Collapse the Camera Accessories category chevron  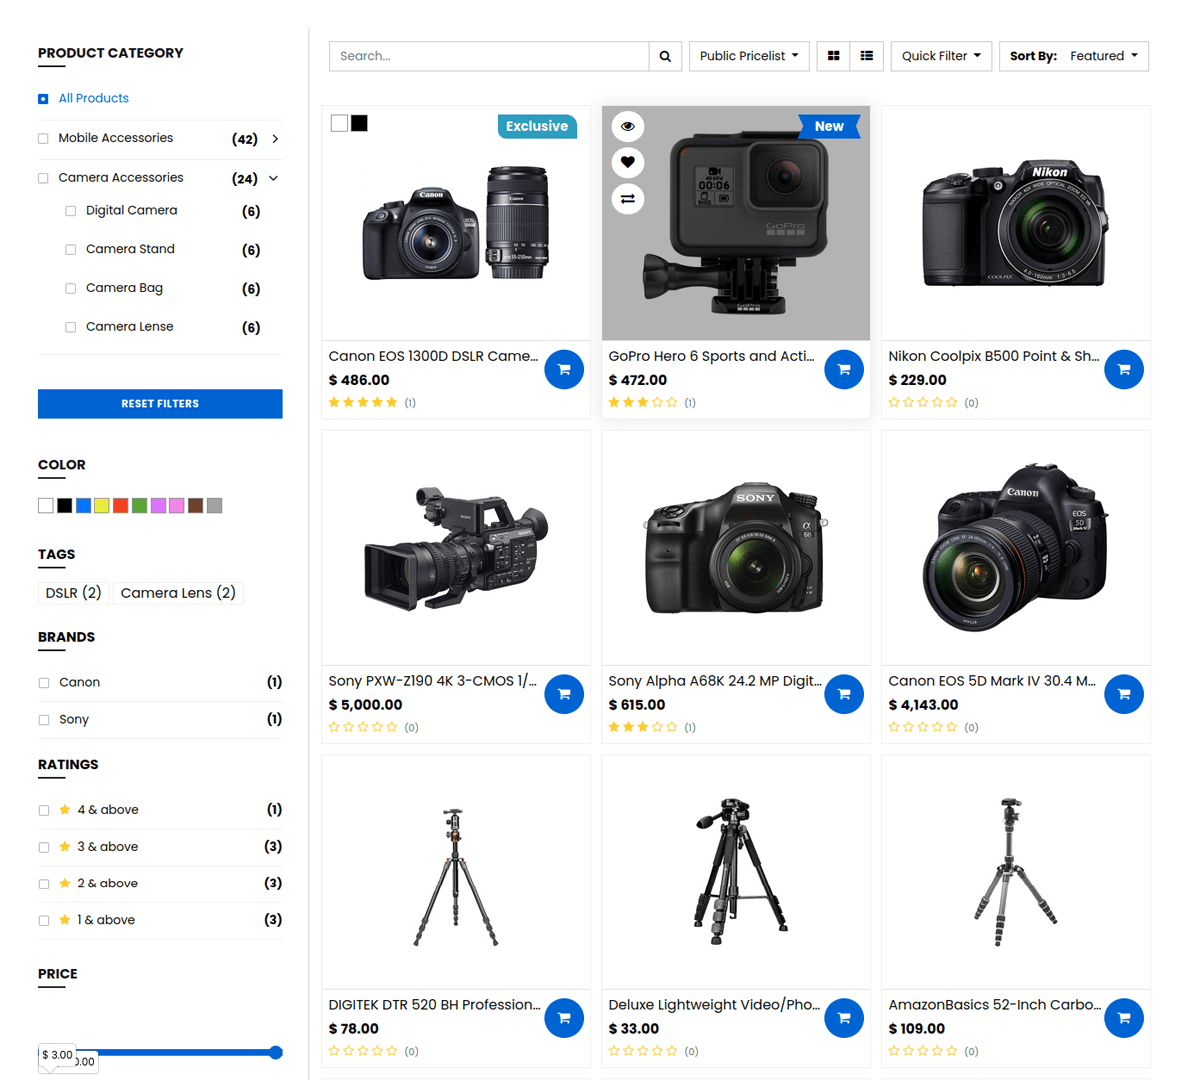[273, 178]
